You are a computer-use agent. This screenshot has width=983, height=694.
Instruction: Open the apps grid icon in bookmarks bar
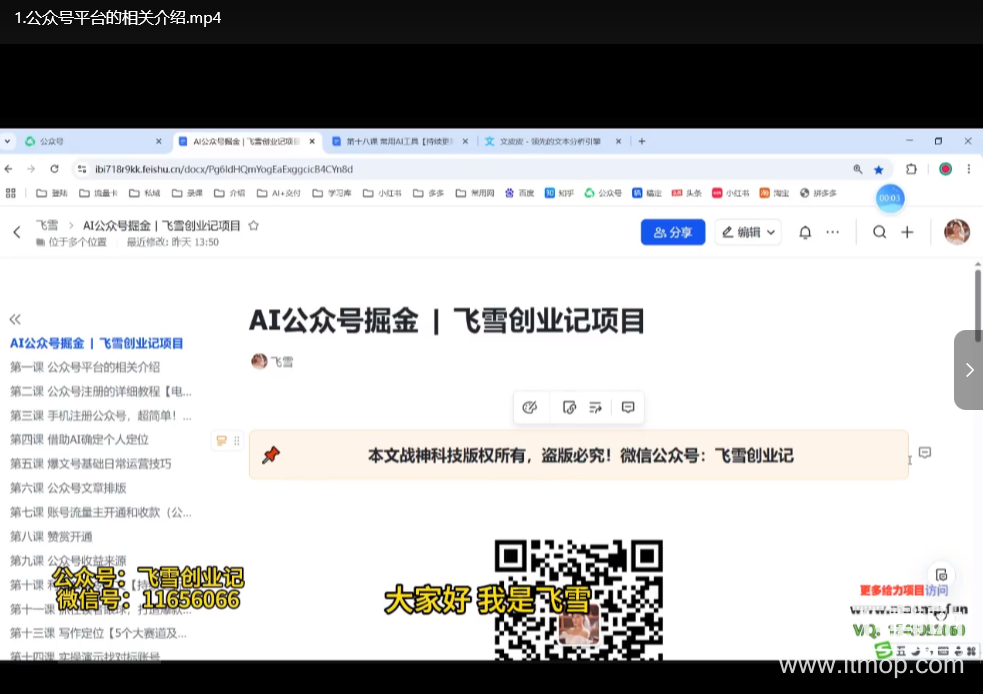[x=11, y=193]
